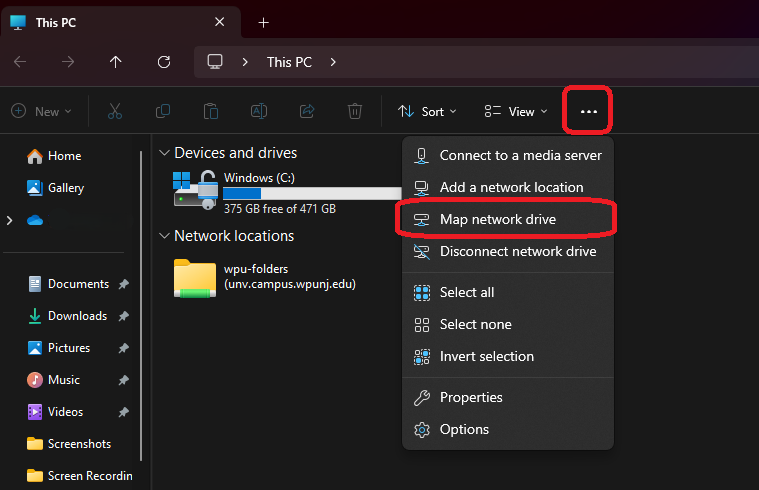This screenshot has width=759, height=490.
Task: Open the View dropdown
Action: (x=516, y=111)
